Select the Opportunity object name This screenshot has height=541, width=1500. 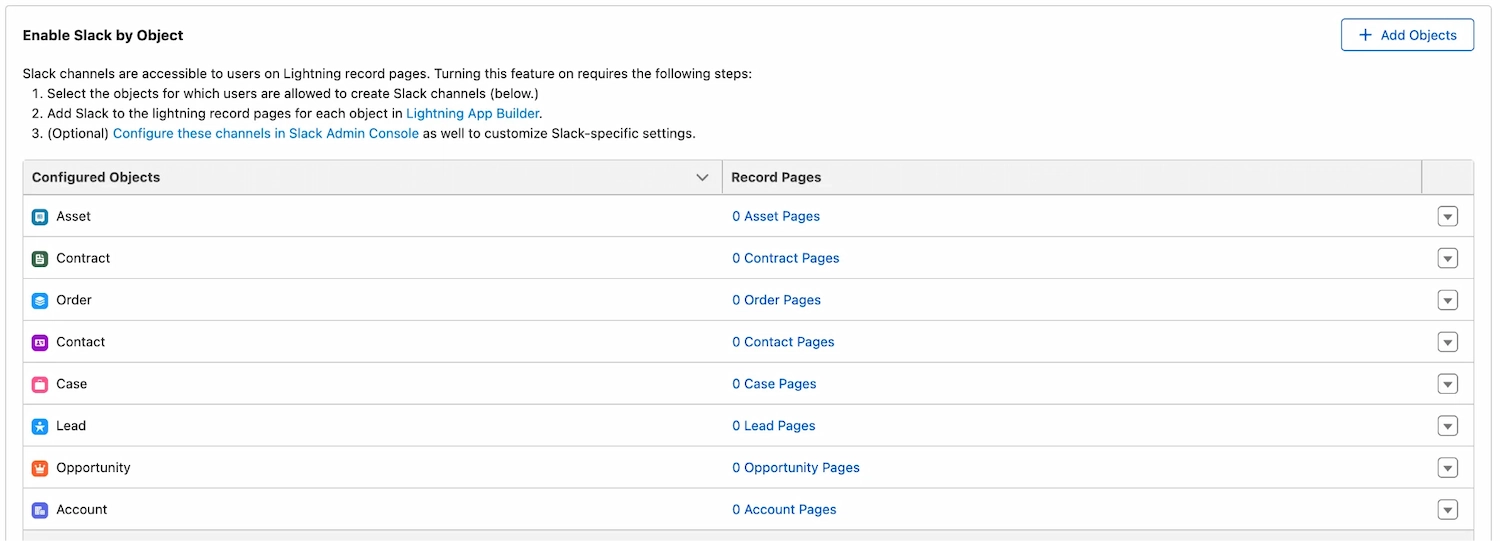93,468
